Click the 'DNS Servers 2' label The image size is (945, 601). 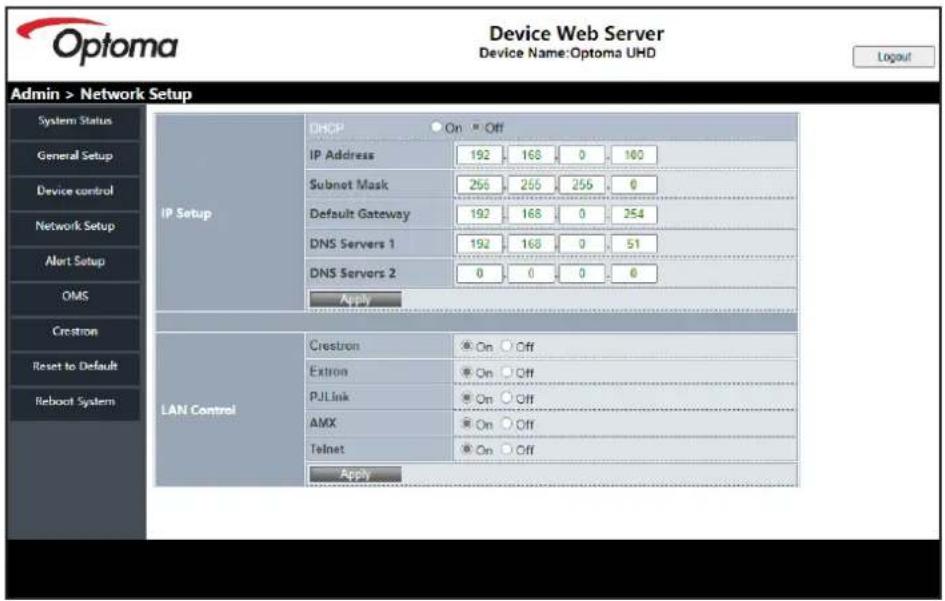tap(353, 273)
